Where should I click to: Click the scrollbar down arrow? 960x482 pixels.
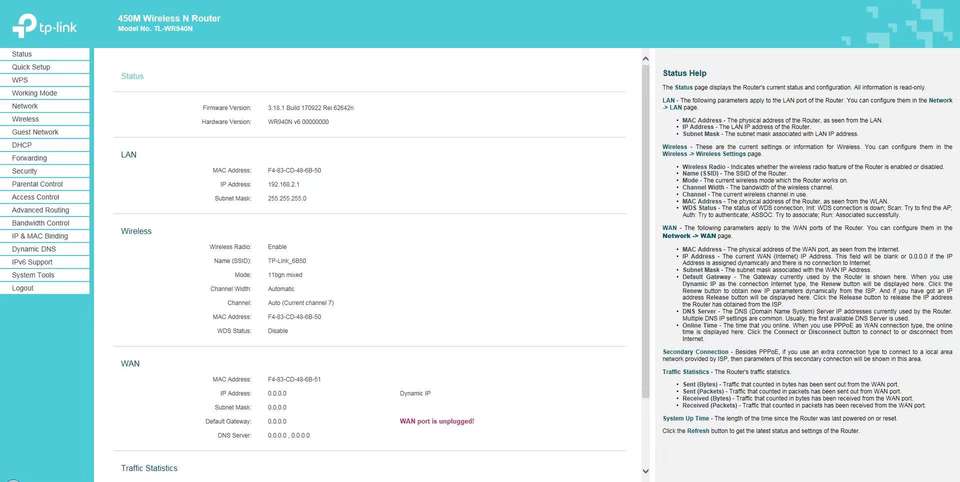tap(645, 470)
